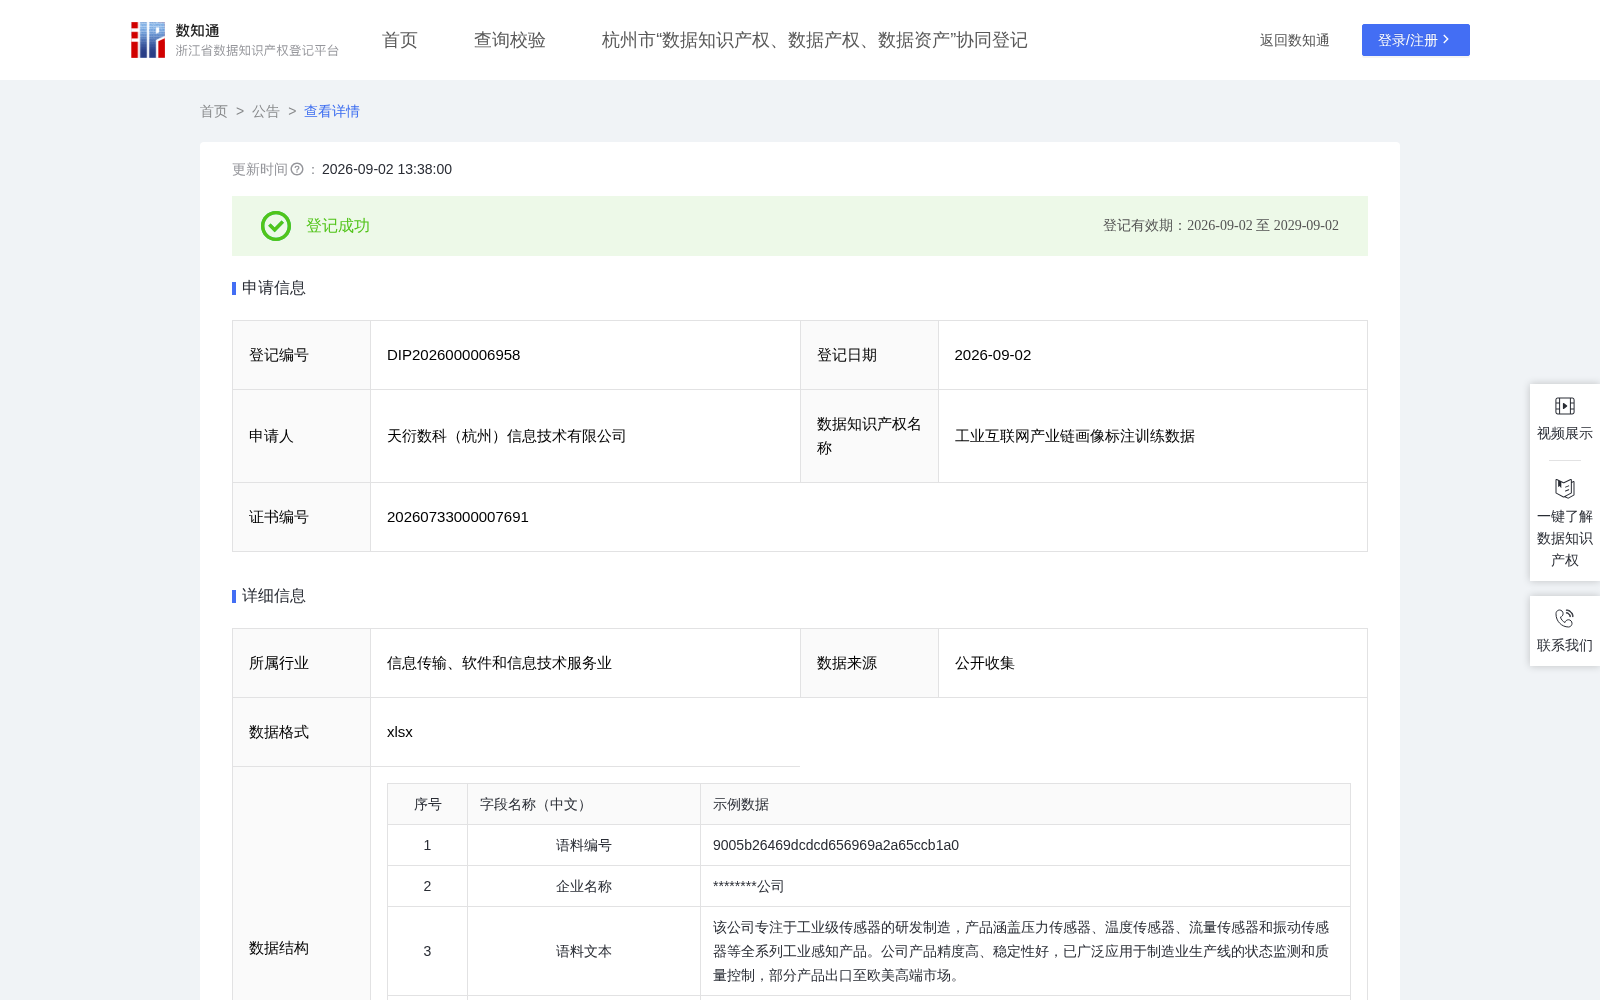The height and width of the screenshot is (1000, 1600).
Task: Click the green 登记成功 checkmark icon
Action: (x=276, y=226)
